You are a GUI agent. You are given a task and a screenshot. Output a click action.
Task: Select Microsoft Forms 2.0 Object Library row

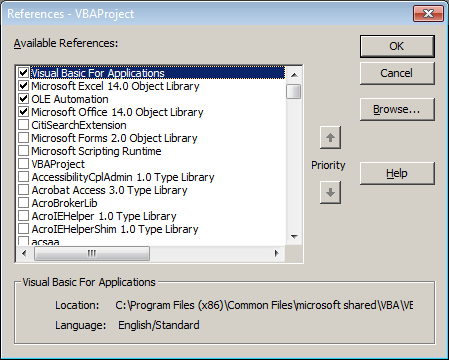point(114,138)
